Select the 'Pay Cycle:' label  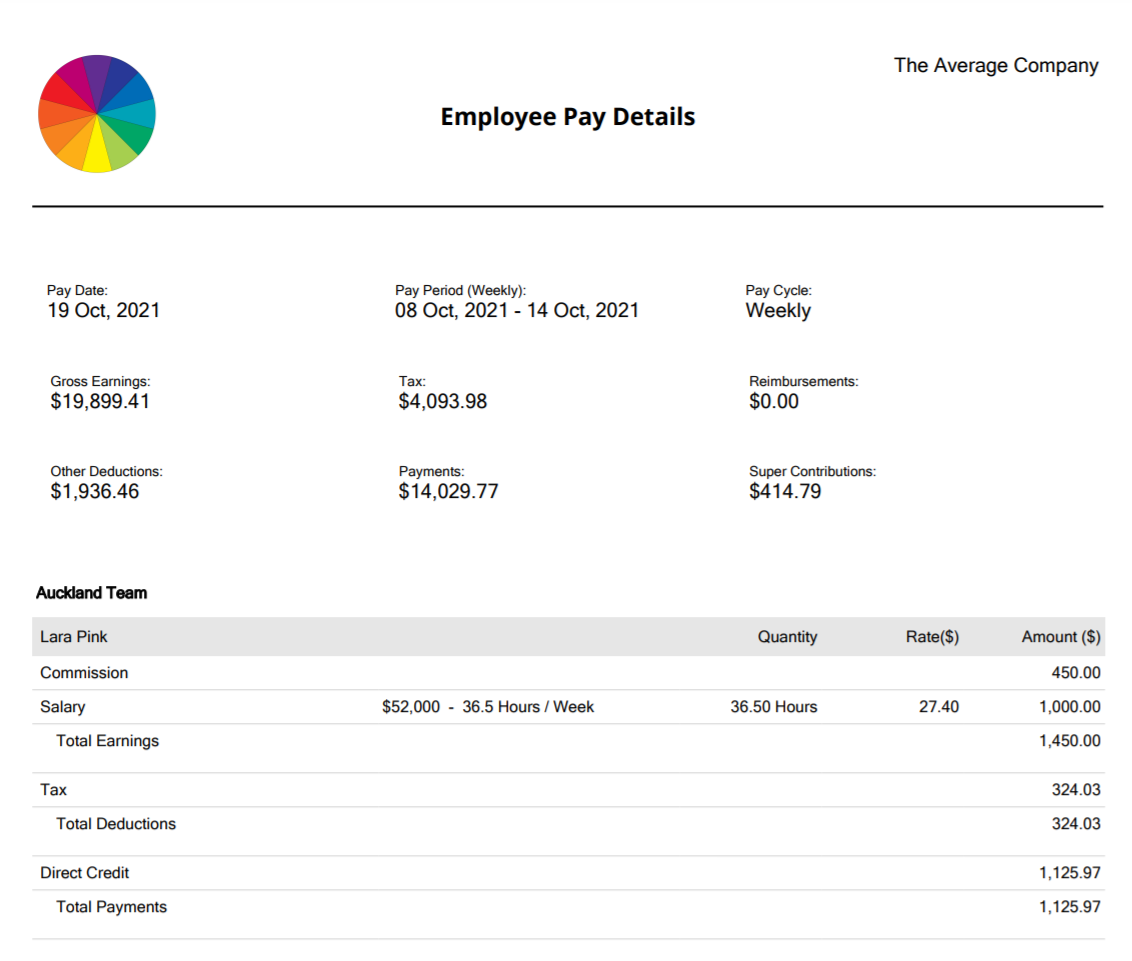[x=778, y=290]
